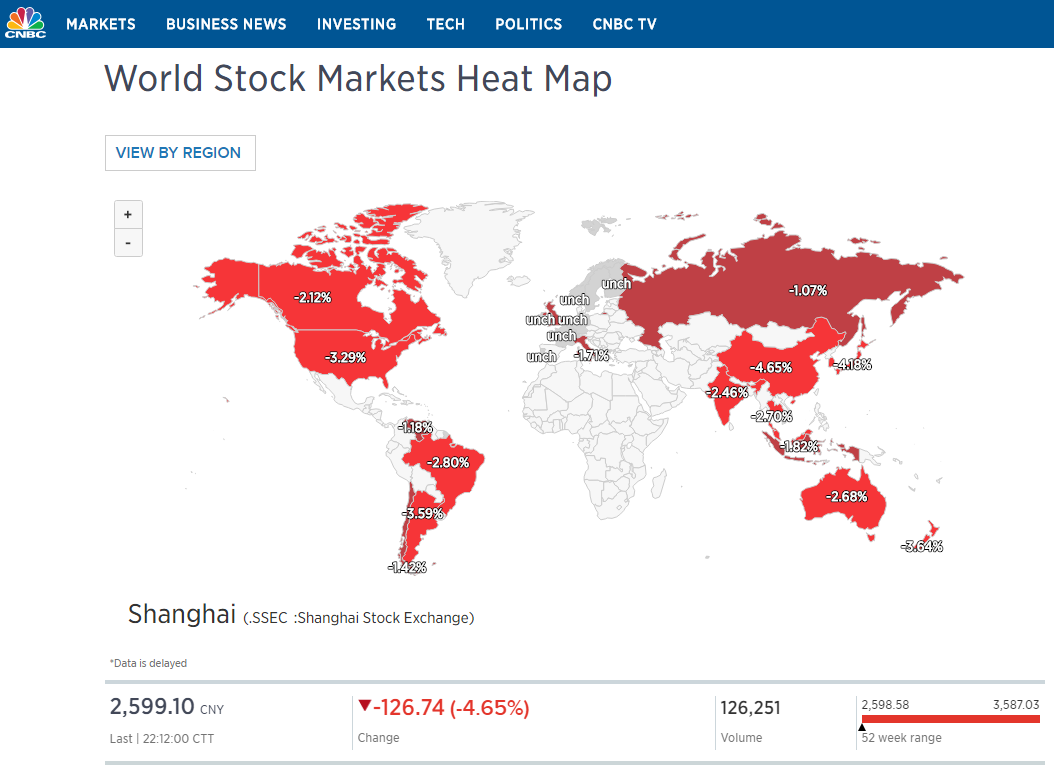Click the VIEW BY REGION button
Image resolution: width=1054 pixels, height=776 pixels.
(x=180, y=152)
